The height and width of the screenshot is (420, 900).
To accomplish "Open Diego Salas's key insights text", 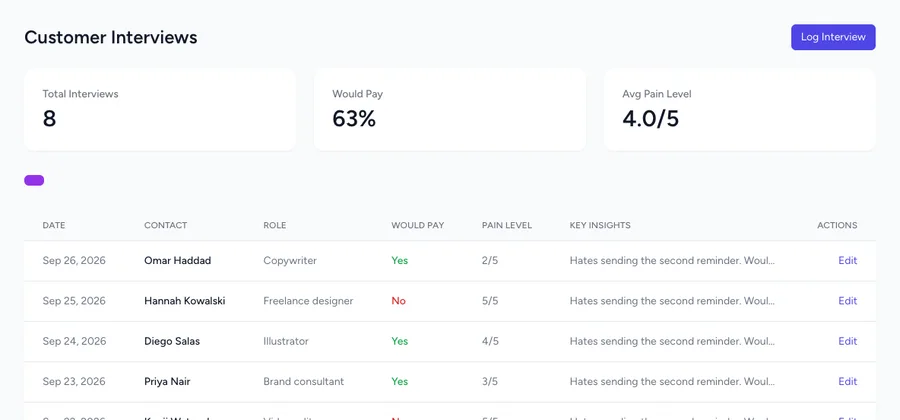I will click(672, 341).
